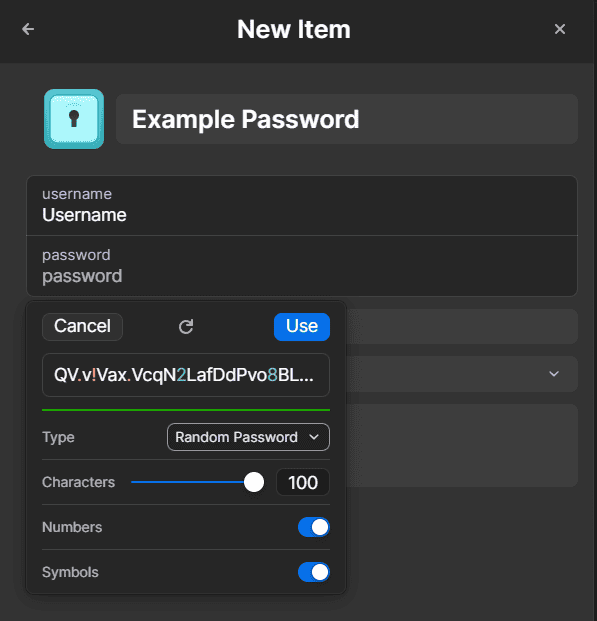This screenshot has width=597, height=621.
Task: Click the generated password text box
Action: click(186, 375)
